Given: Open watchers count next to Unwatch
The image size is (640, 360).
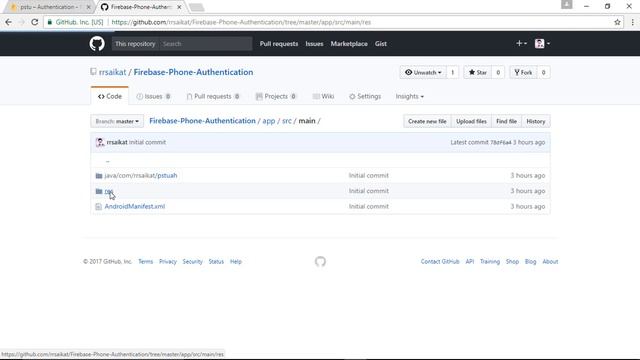Looking at the screenshot, I should [x=453, y=72].
